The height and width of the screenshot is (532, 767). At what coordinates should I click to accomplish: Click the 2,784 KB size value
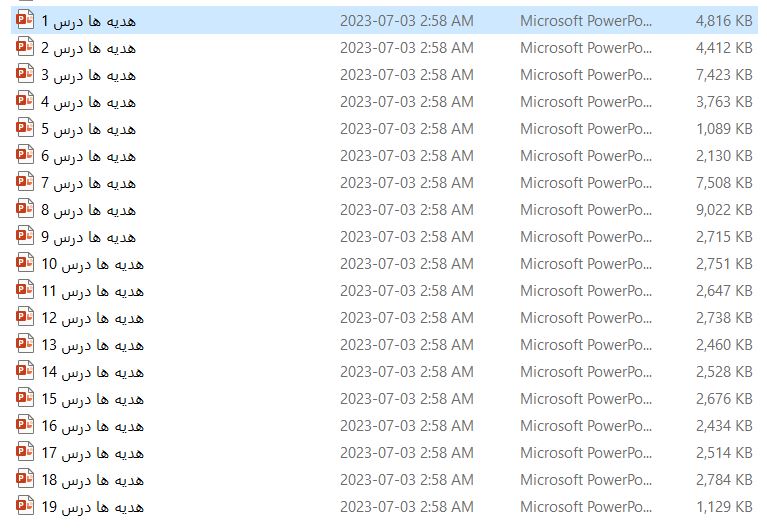(724, 480)
